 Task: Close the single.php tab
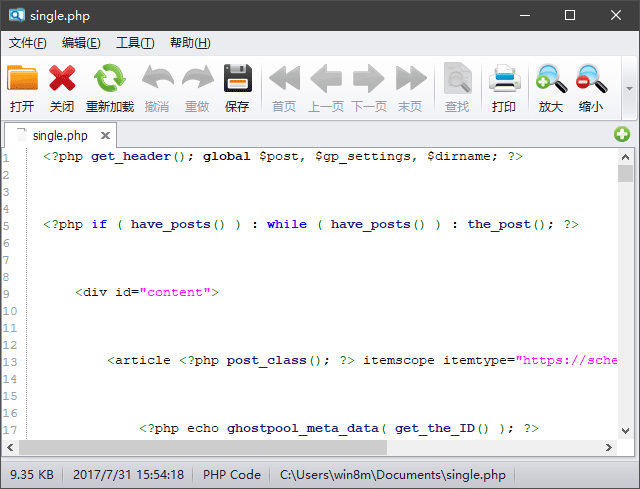(x=104, y=135)
